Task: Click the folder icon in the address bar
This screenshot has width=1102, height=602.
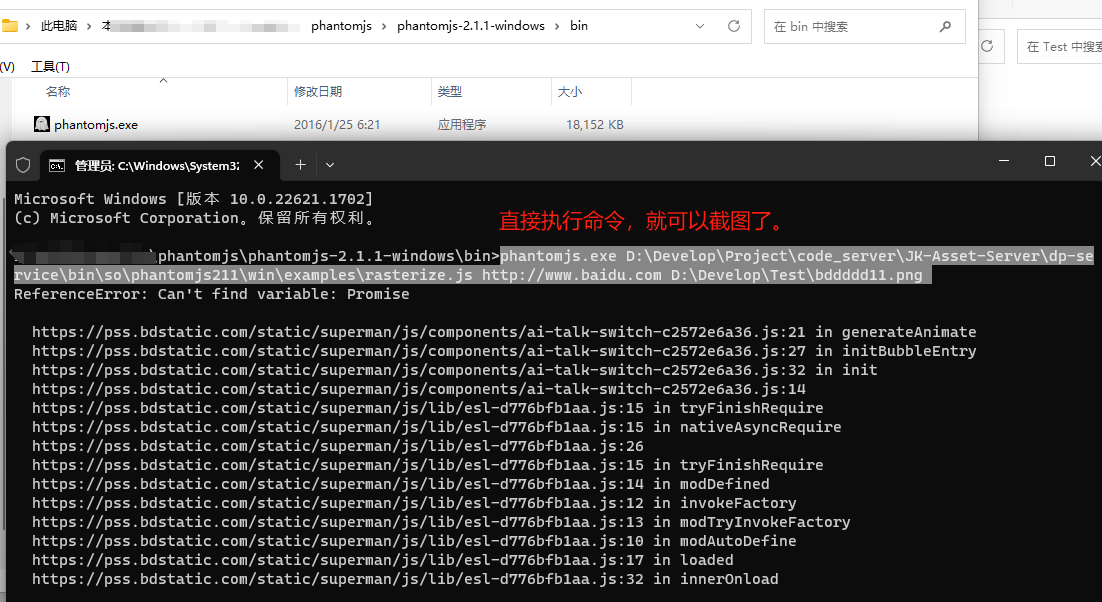Action: click(x=9, y=26)
